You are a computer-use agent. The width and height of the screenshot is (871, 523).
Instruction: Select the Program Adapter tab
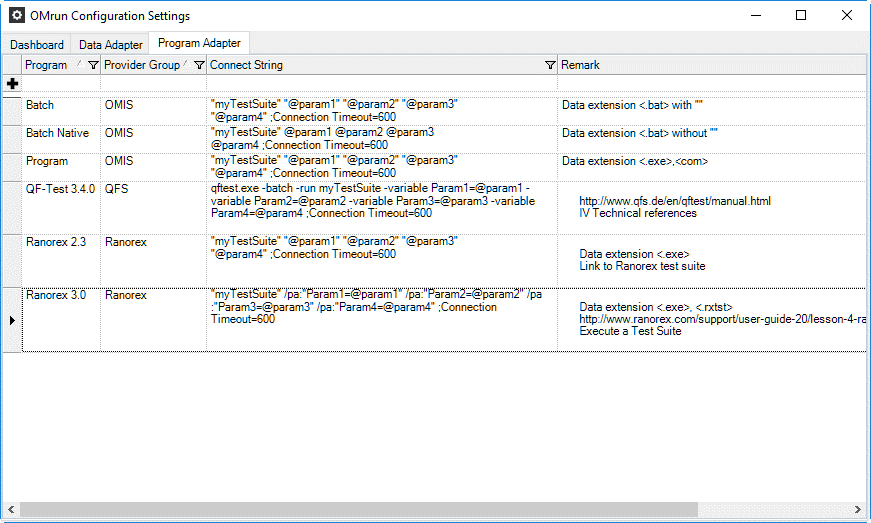[x=199, y=43]
